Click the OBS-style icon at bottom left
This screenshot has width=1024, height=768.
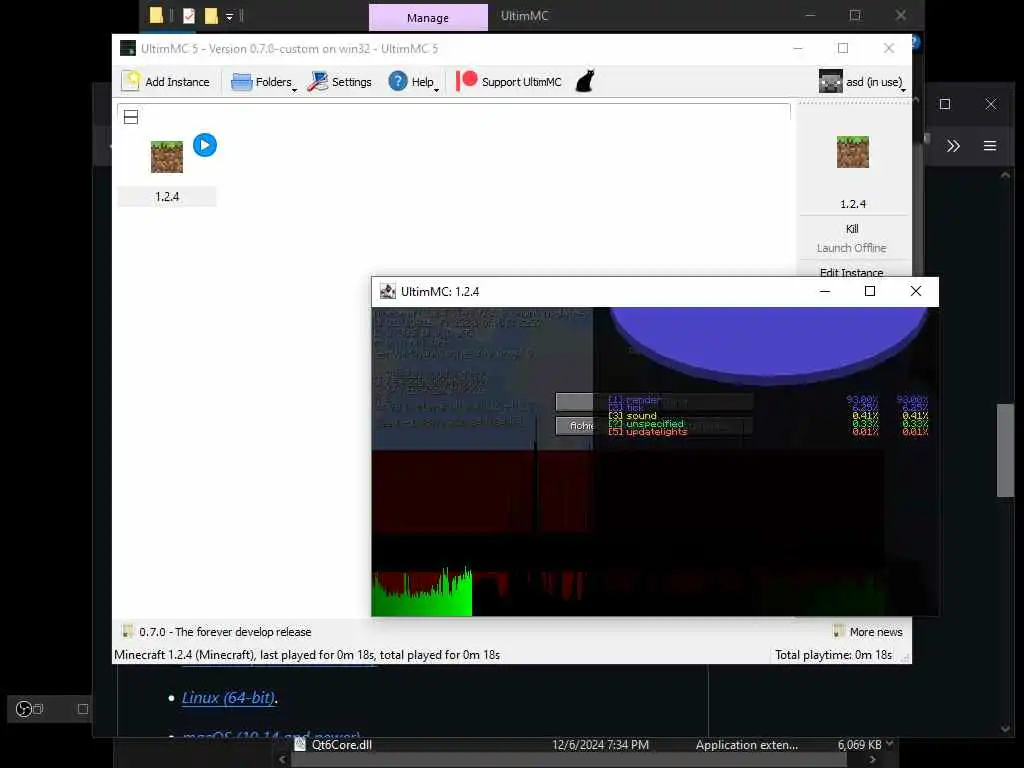coord(24,709)
